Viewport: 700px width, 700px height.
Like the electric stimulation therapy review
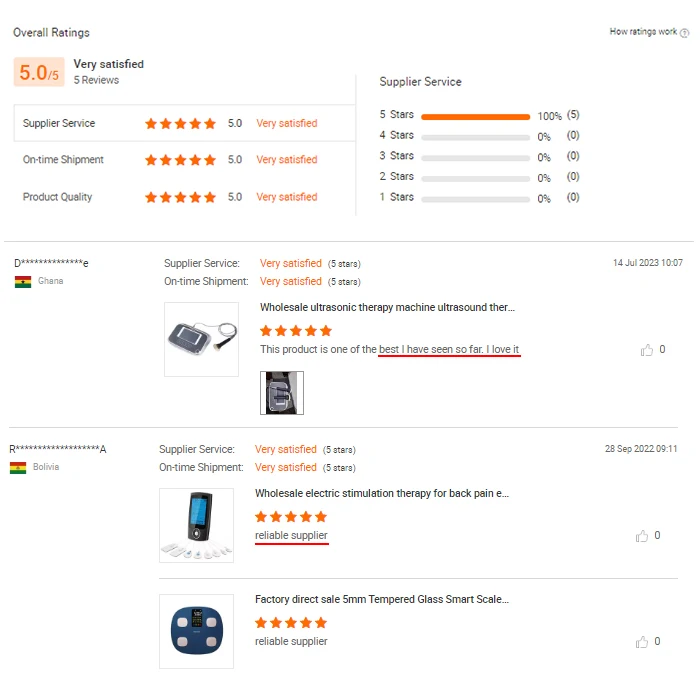pos(642,536)
